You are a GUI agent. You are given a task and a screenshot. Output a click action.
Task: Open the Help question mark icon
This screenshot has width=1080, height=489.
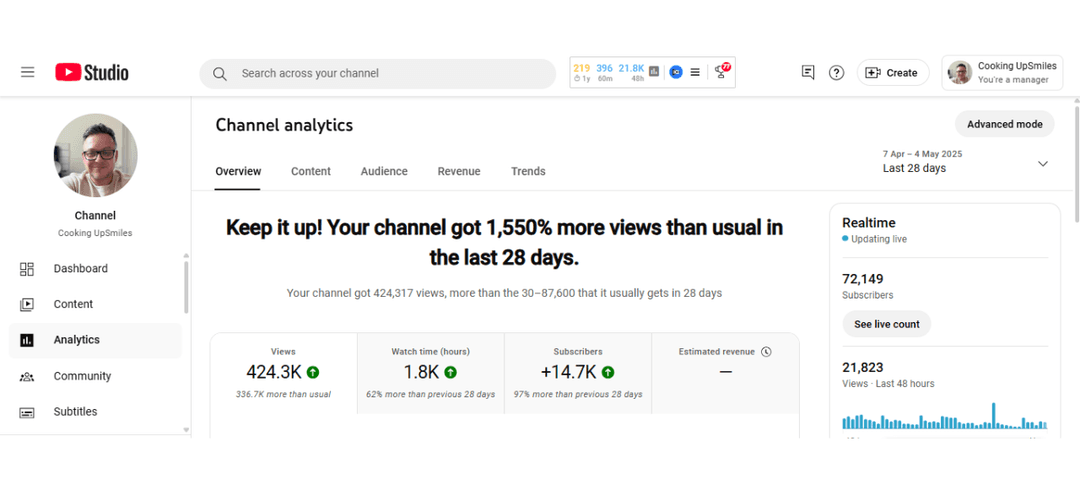coord(836,73)
